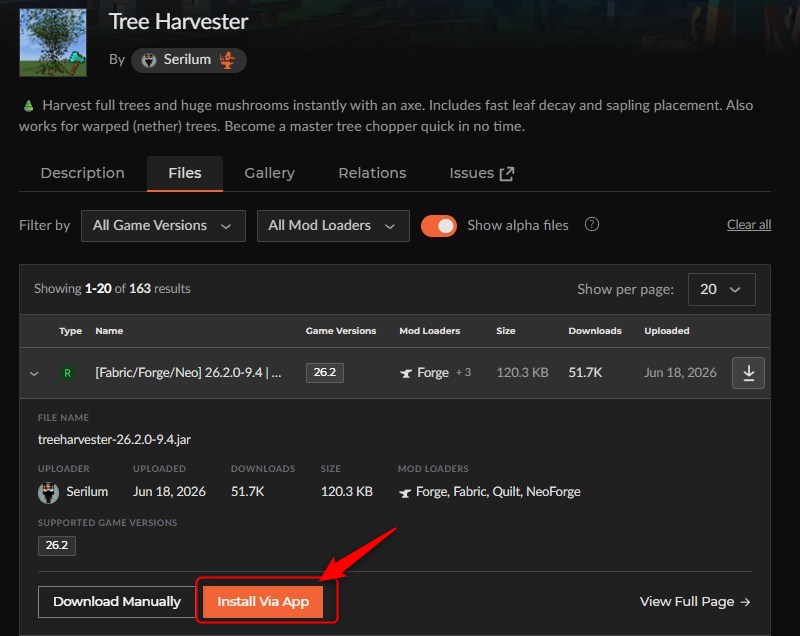Click the Install Via App button

click(x=263, y=602)
